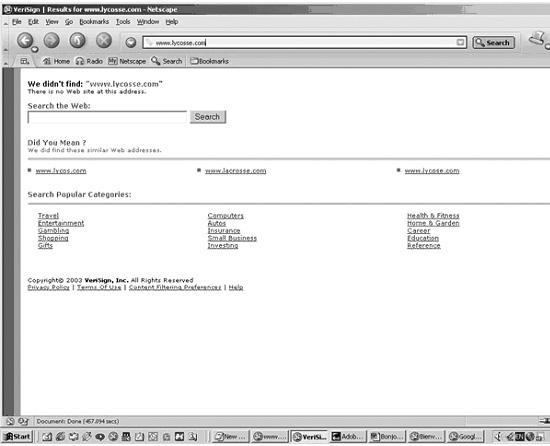Open the Entertainment category link
The height and width of the screenshot is (446, 550).
pyautogui.click(x=61, y=223)
